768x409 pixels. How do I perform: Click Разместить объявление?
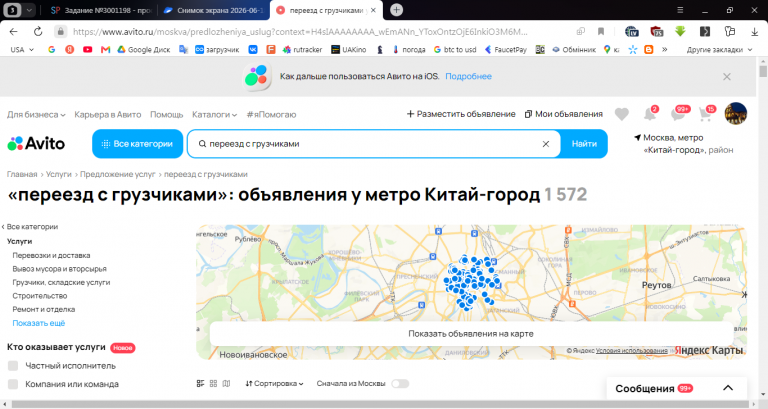tap(461, 114)
